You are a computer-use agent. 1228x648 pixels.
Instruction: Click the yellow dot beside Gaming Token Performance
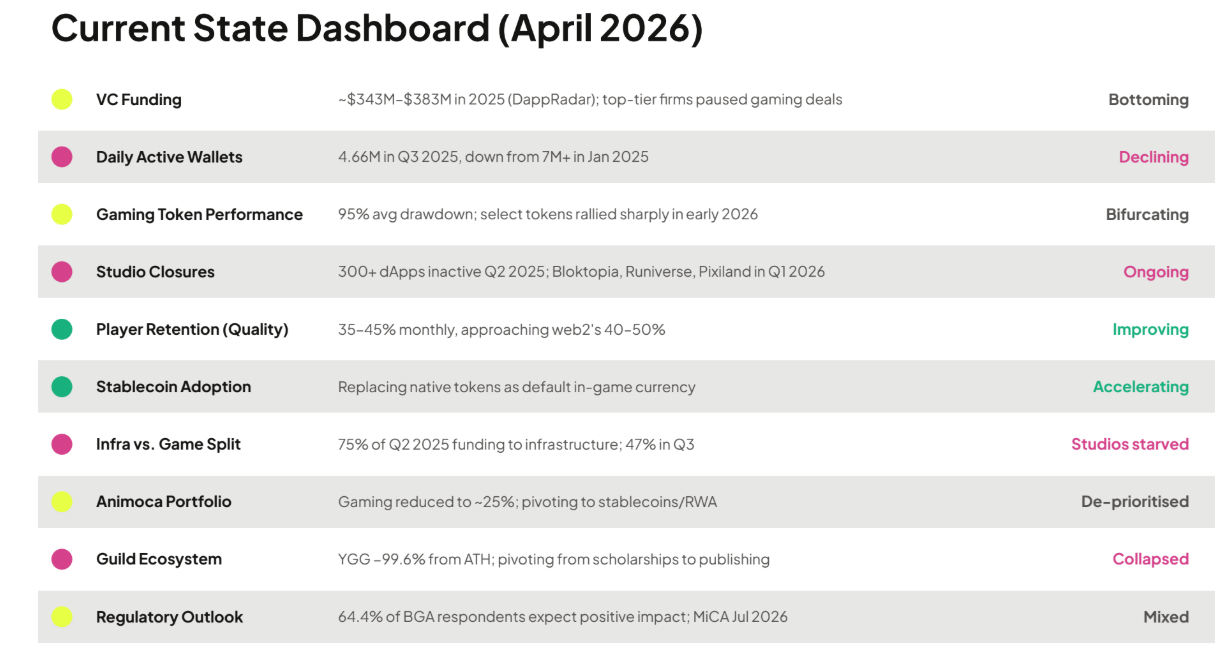62,214
